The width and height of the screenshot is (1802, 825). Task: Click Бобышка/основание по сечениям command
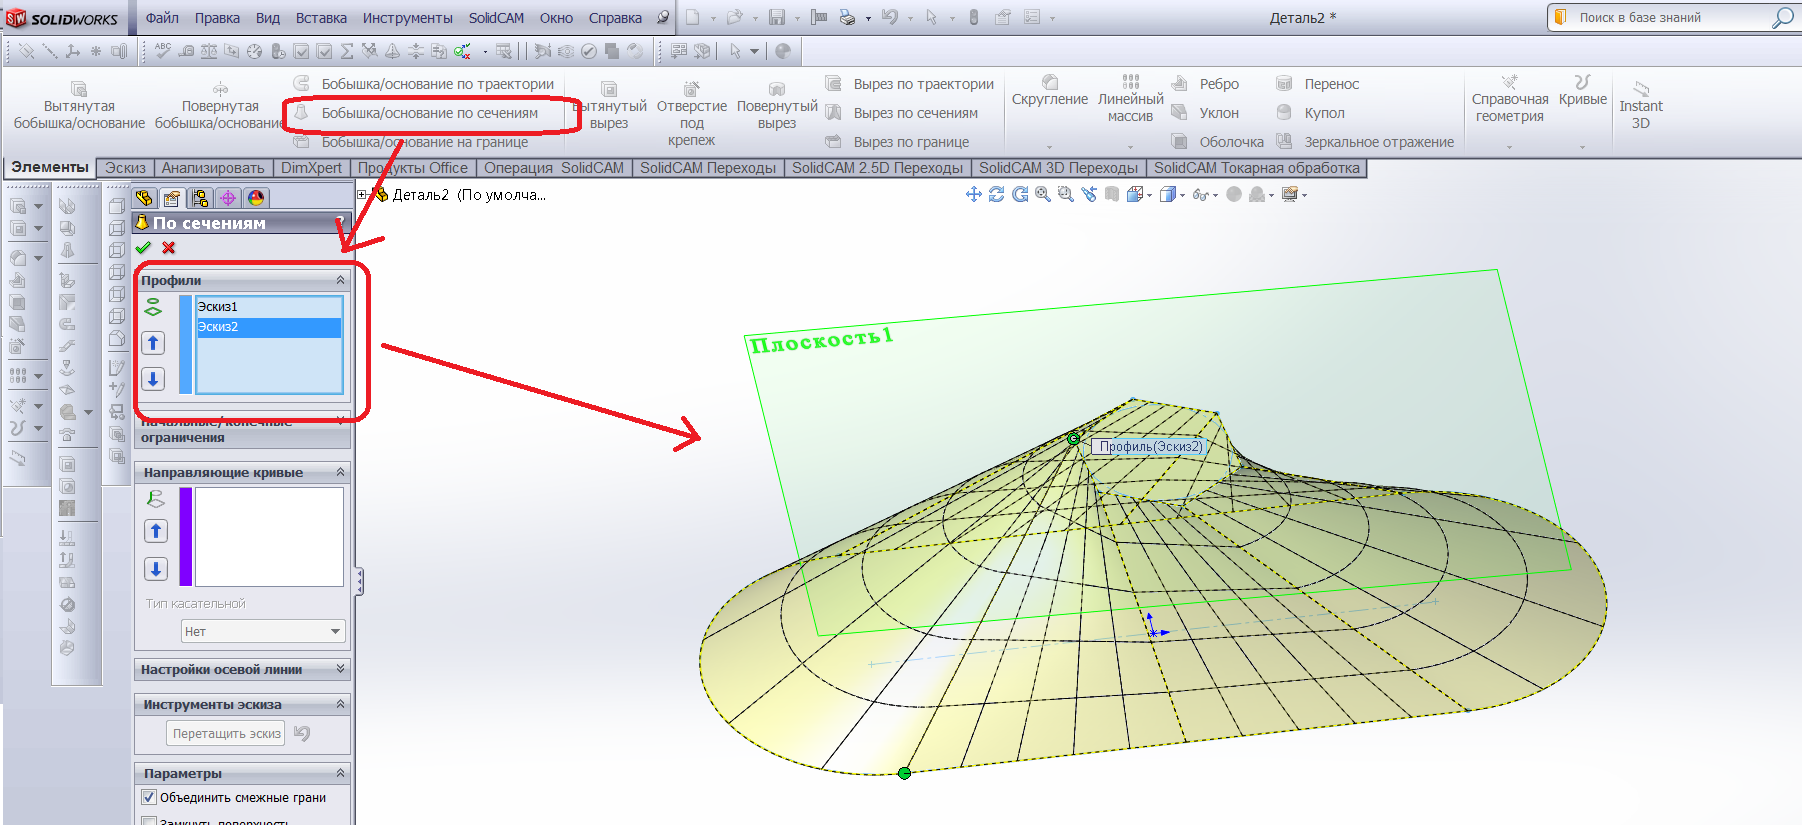pos(429,113)
